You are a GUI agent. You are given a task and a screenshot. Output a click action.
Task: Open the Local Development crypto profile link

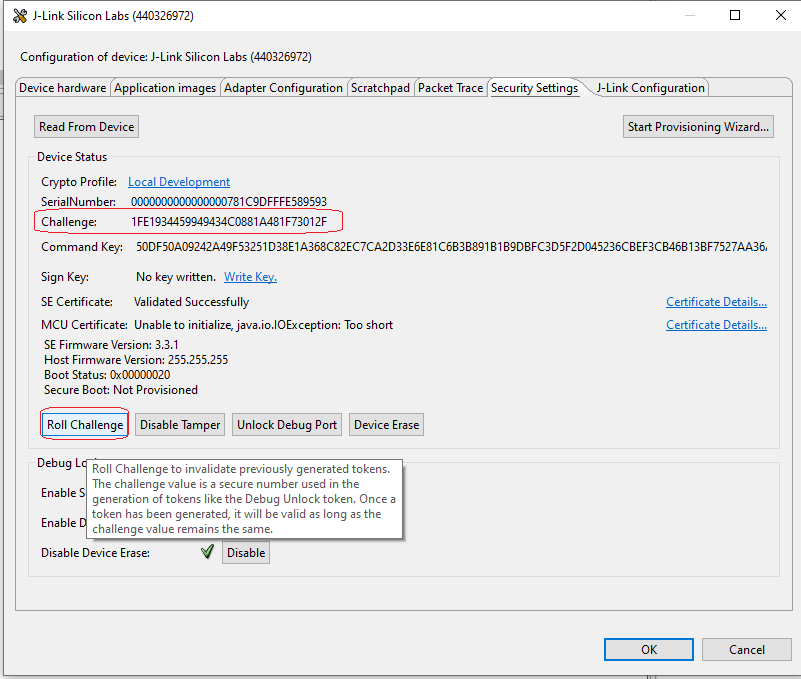[179, 182]
